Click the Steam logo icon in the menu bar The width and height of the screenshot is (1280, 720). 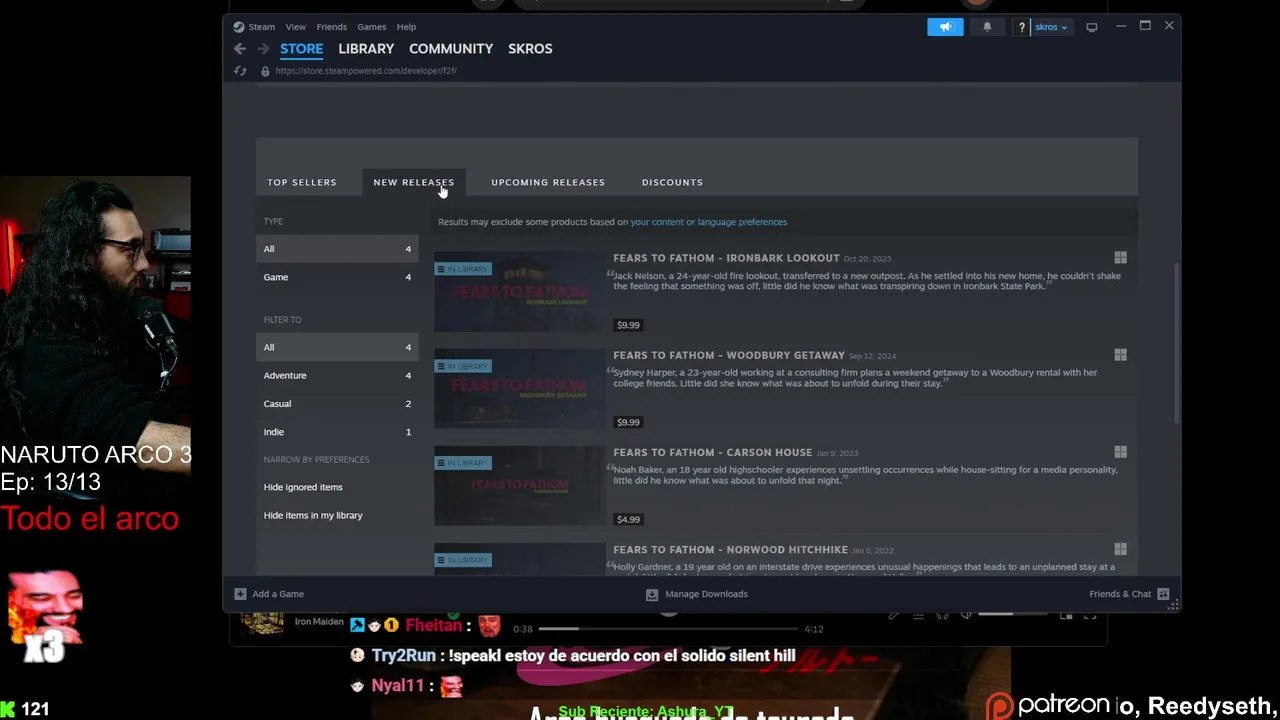[238, 27]
